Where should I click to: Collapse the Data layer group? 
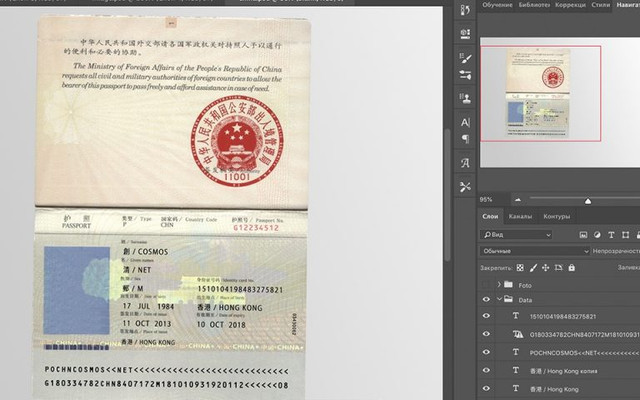[x=499, y=299]
